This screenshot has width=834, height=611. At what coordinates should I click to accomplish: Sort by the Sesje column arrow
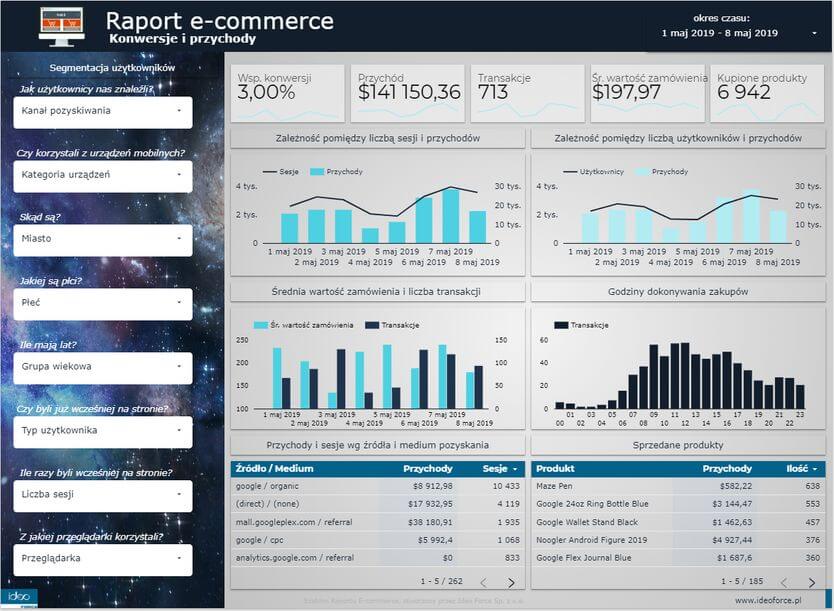pyautogui.click(x=515, y=468)
